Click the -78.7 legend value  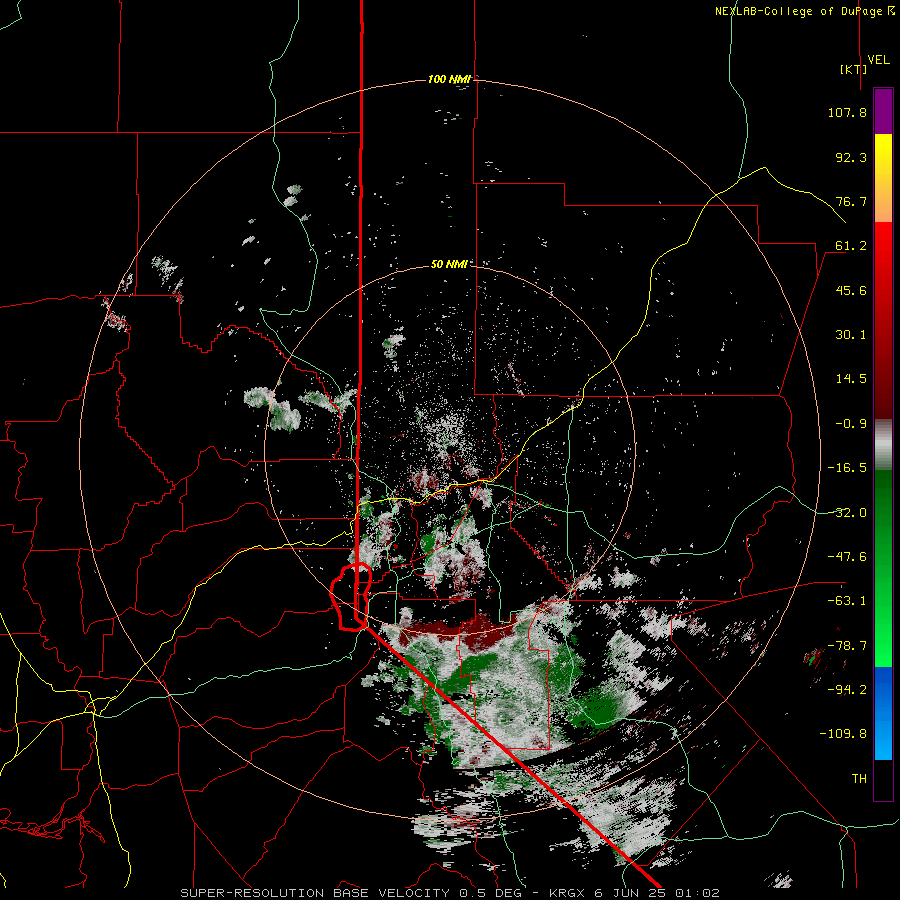847,646
